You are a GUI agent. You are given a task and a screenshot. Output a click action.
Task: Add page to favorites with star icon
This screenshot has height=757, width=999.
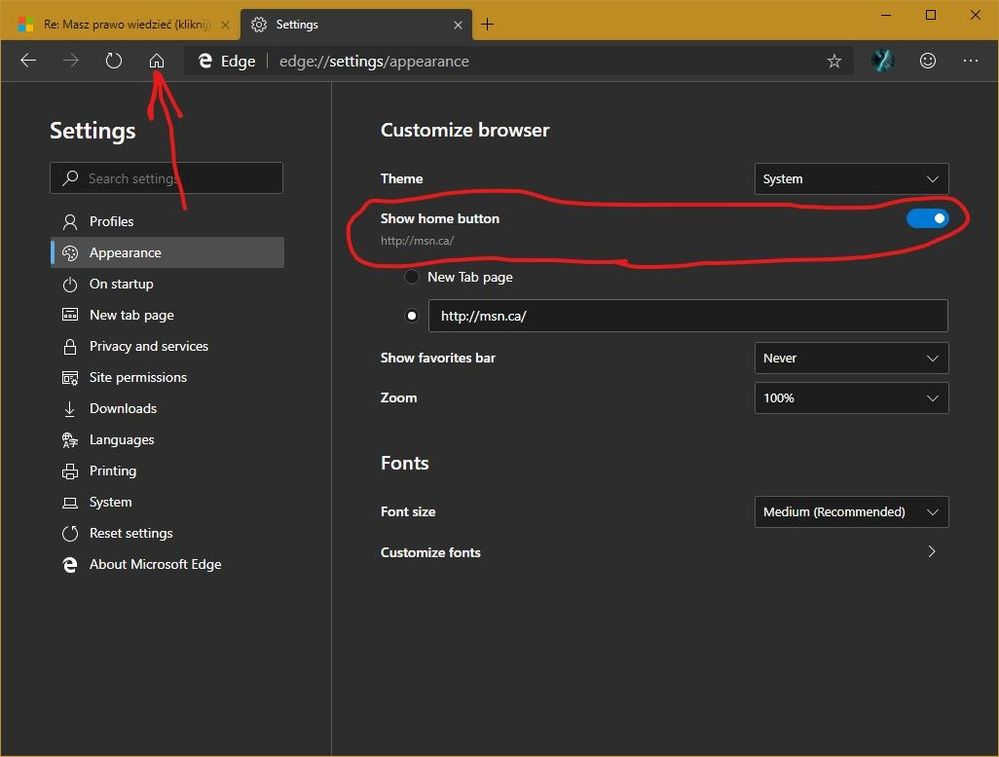pyautogui.click(x=834, y=61)
